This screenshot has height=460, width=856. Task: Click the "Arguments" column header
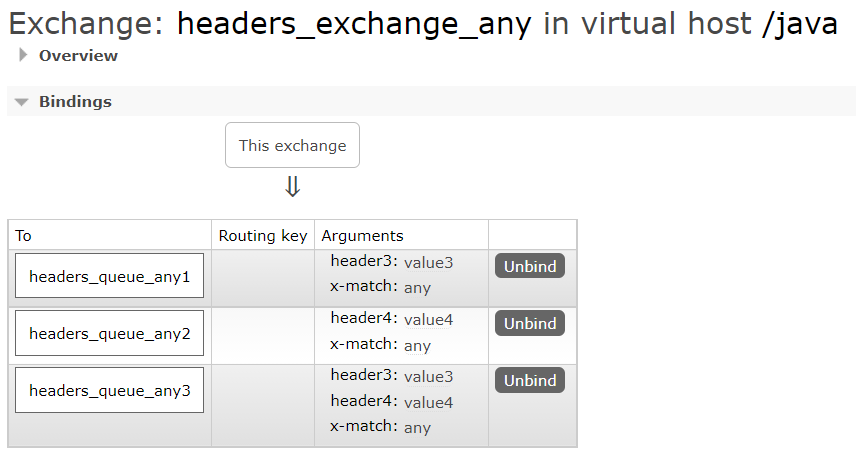362,236
